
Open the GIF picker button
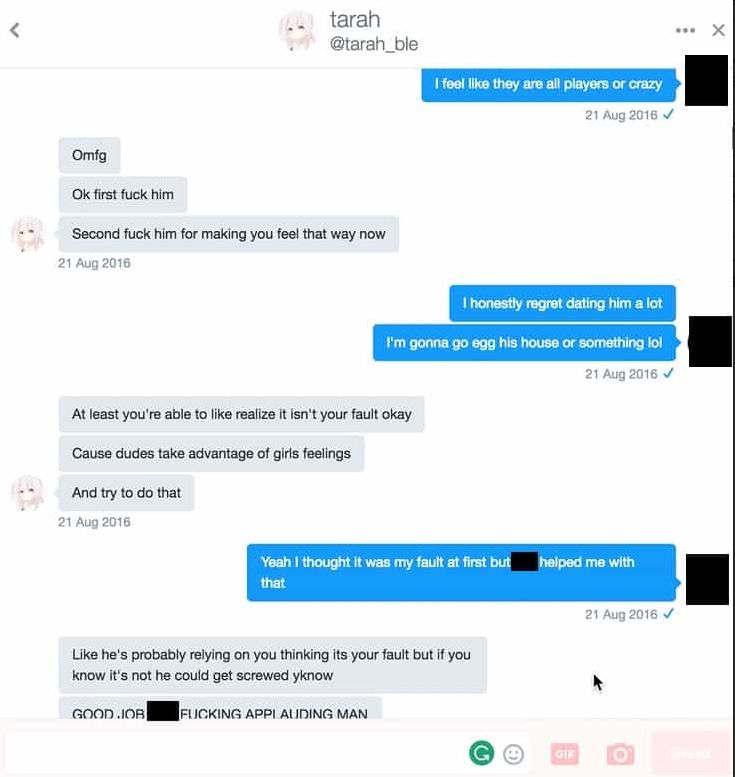564,754
